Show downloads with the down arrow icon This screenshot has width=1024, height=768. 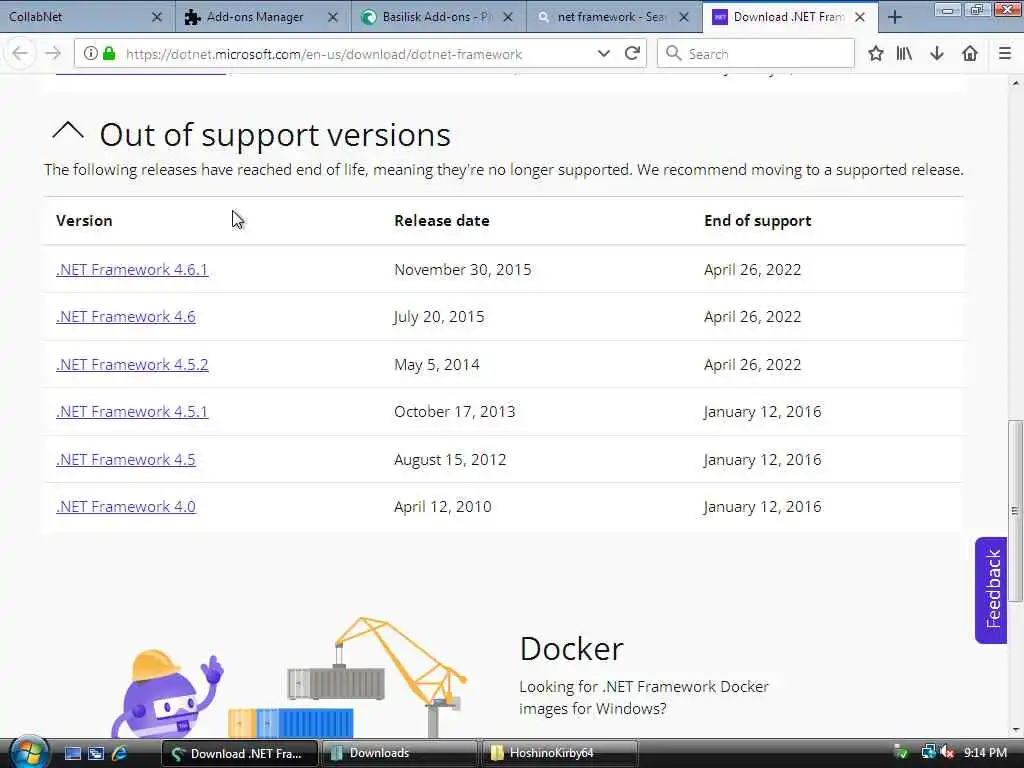[937, 54]
